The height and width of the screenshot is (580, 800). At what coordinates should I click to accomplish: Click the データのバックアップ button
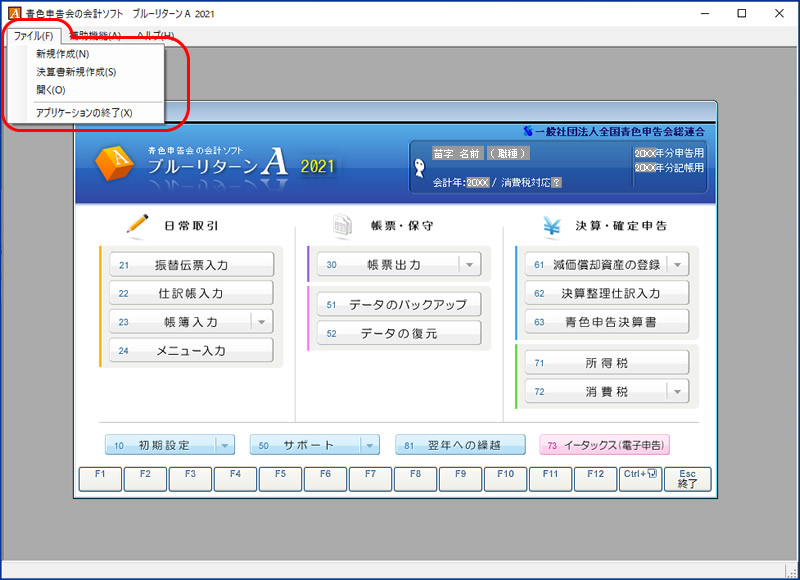[399, 304]
